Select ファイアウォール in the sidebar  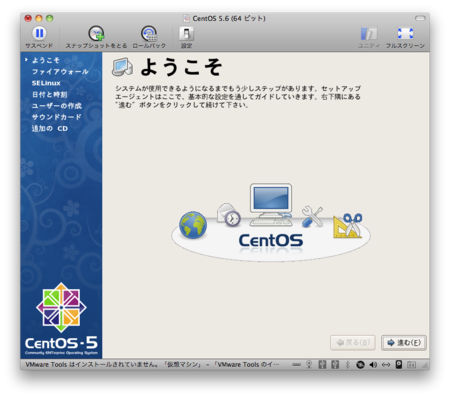[60, 72]
